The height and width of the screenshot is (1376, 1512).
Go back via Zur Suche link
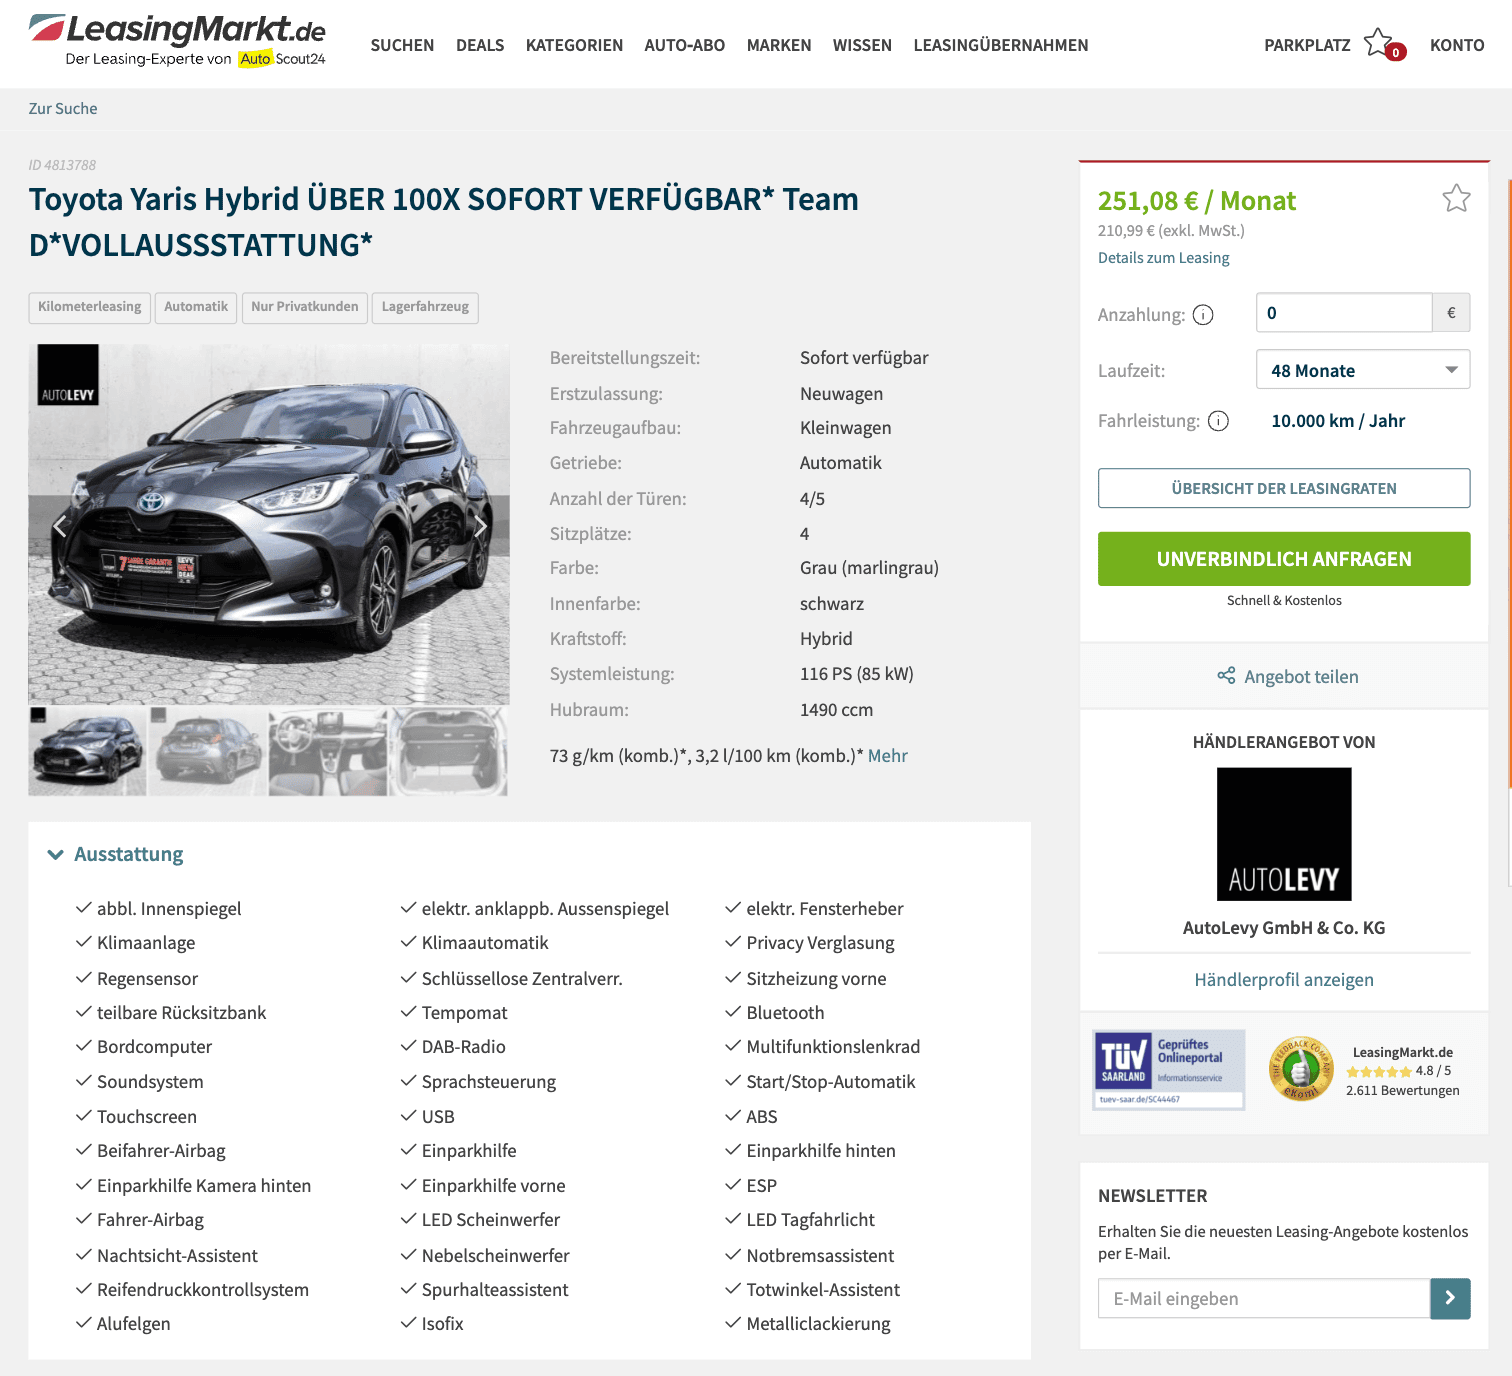(63, 108)
